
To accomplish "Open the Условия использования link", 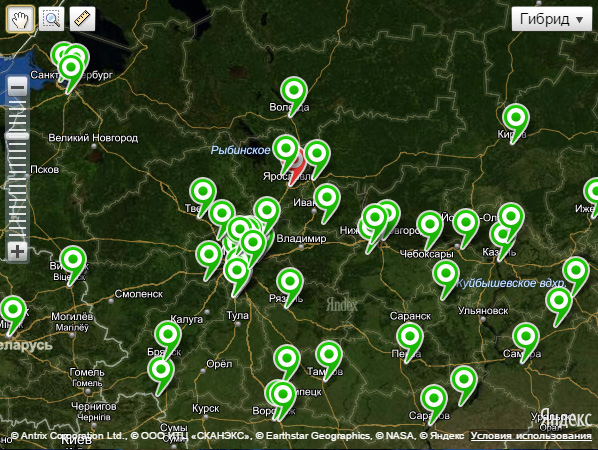I will (531, 436).
